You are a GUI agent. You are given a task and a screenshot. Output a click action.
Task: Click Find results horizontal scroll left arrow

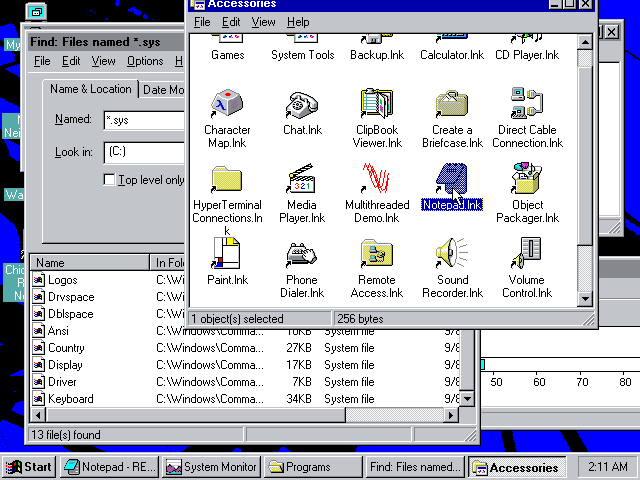point(38,416)
